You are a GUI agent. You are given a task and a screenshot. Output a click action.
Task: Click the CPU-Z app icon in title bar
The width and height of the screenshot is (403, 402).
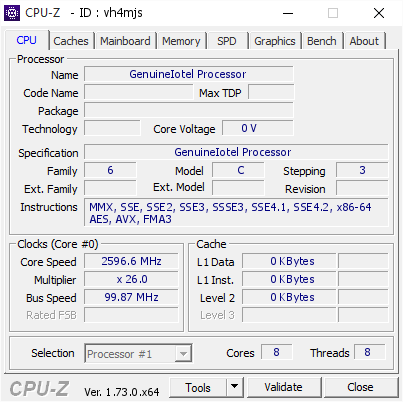coord(12,13)
